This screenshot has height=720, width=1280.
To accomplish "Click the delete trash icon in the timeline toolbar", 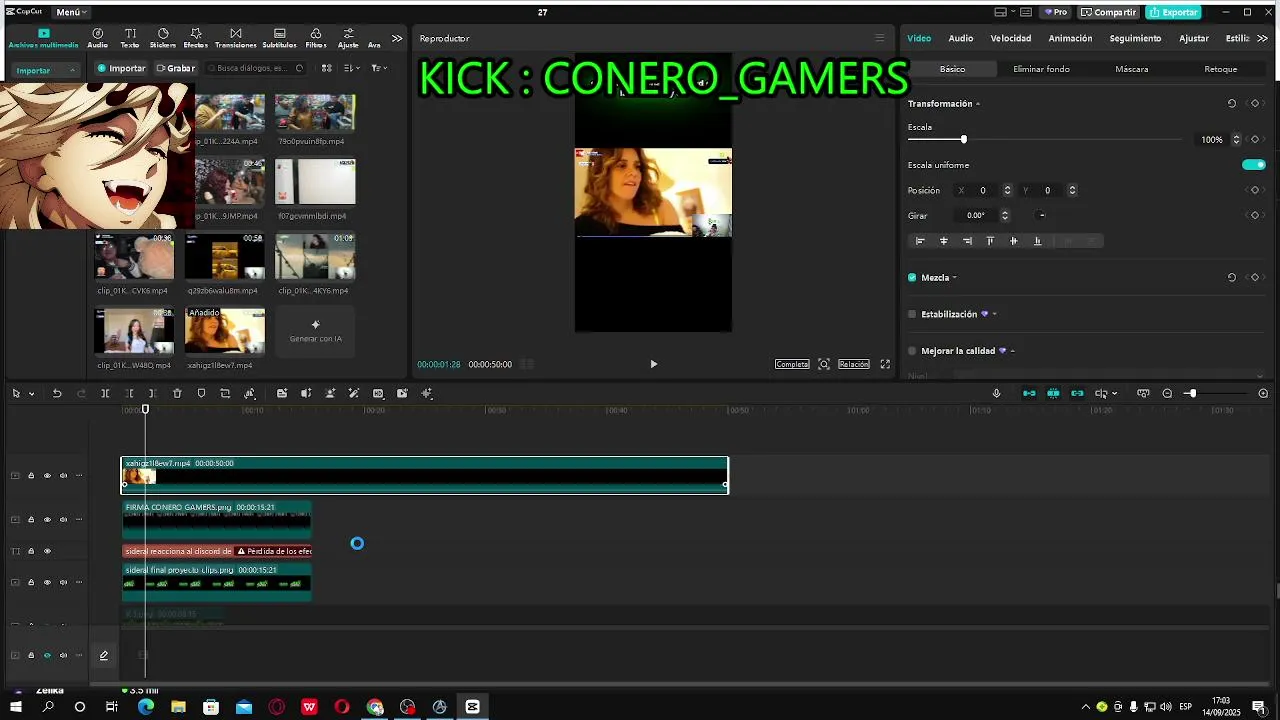I will coord(177,393).
